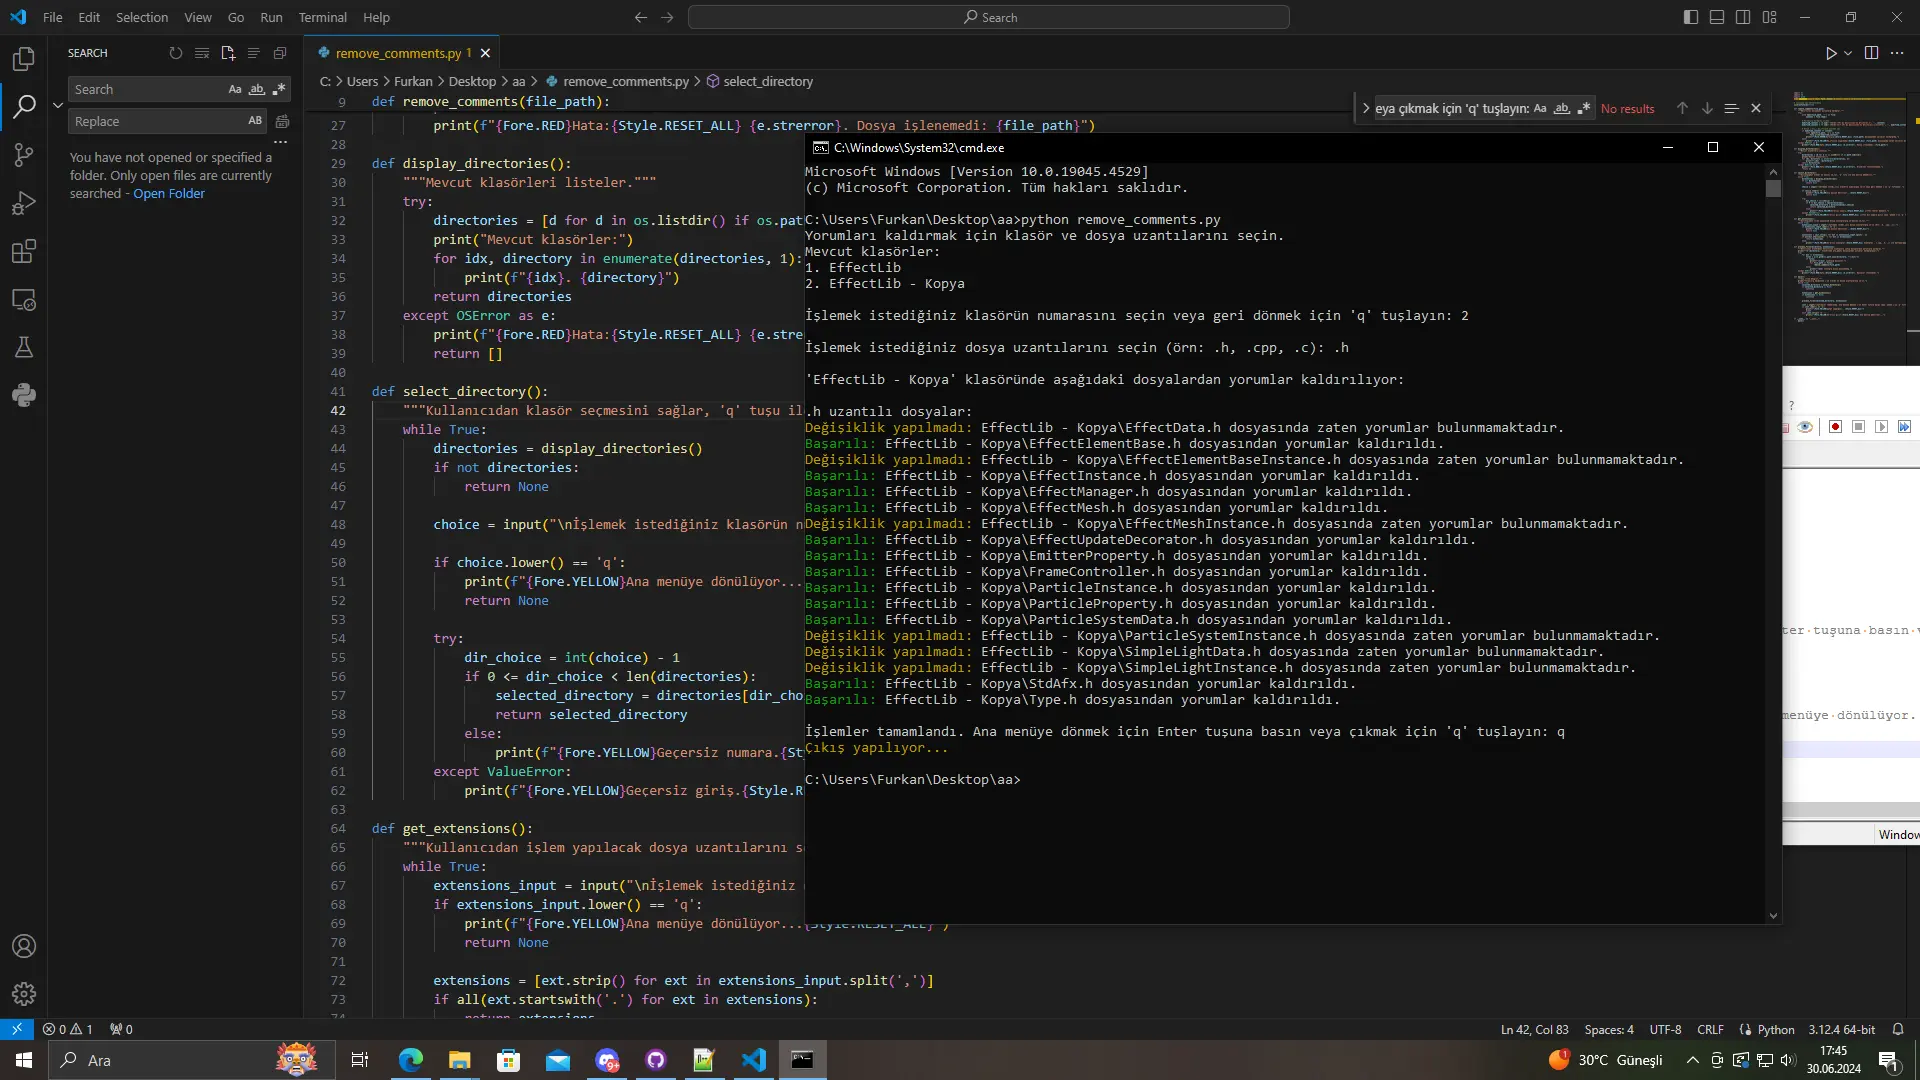Open a new search editor
Image resolution: width=1920 pixels, height=1080 pixels.
click(x=228, y=53)
